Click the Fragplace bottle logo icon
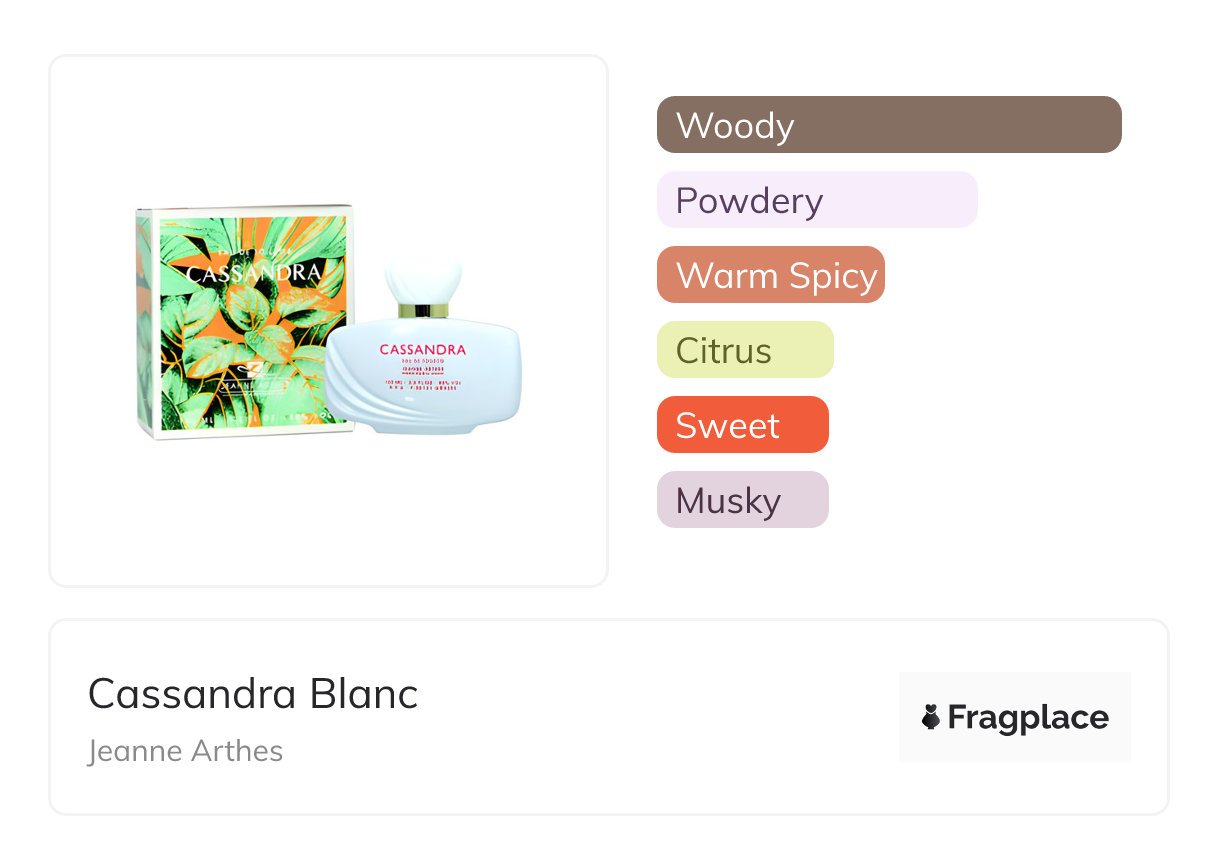The width and height of the screenshot is (1218, 864). click(x=931, y=717)
